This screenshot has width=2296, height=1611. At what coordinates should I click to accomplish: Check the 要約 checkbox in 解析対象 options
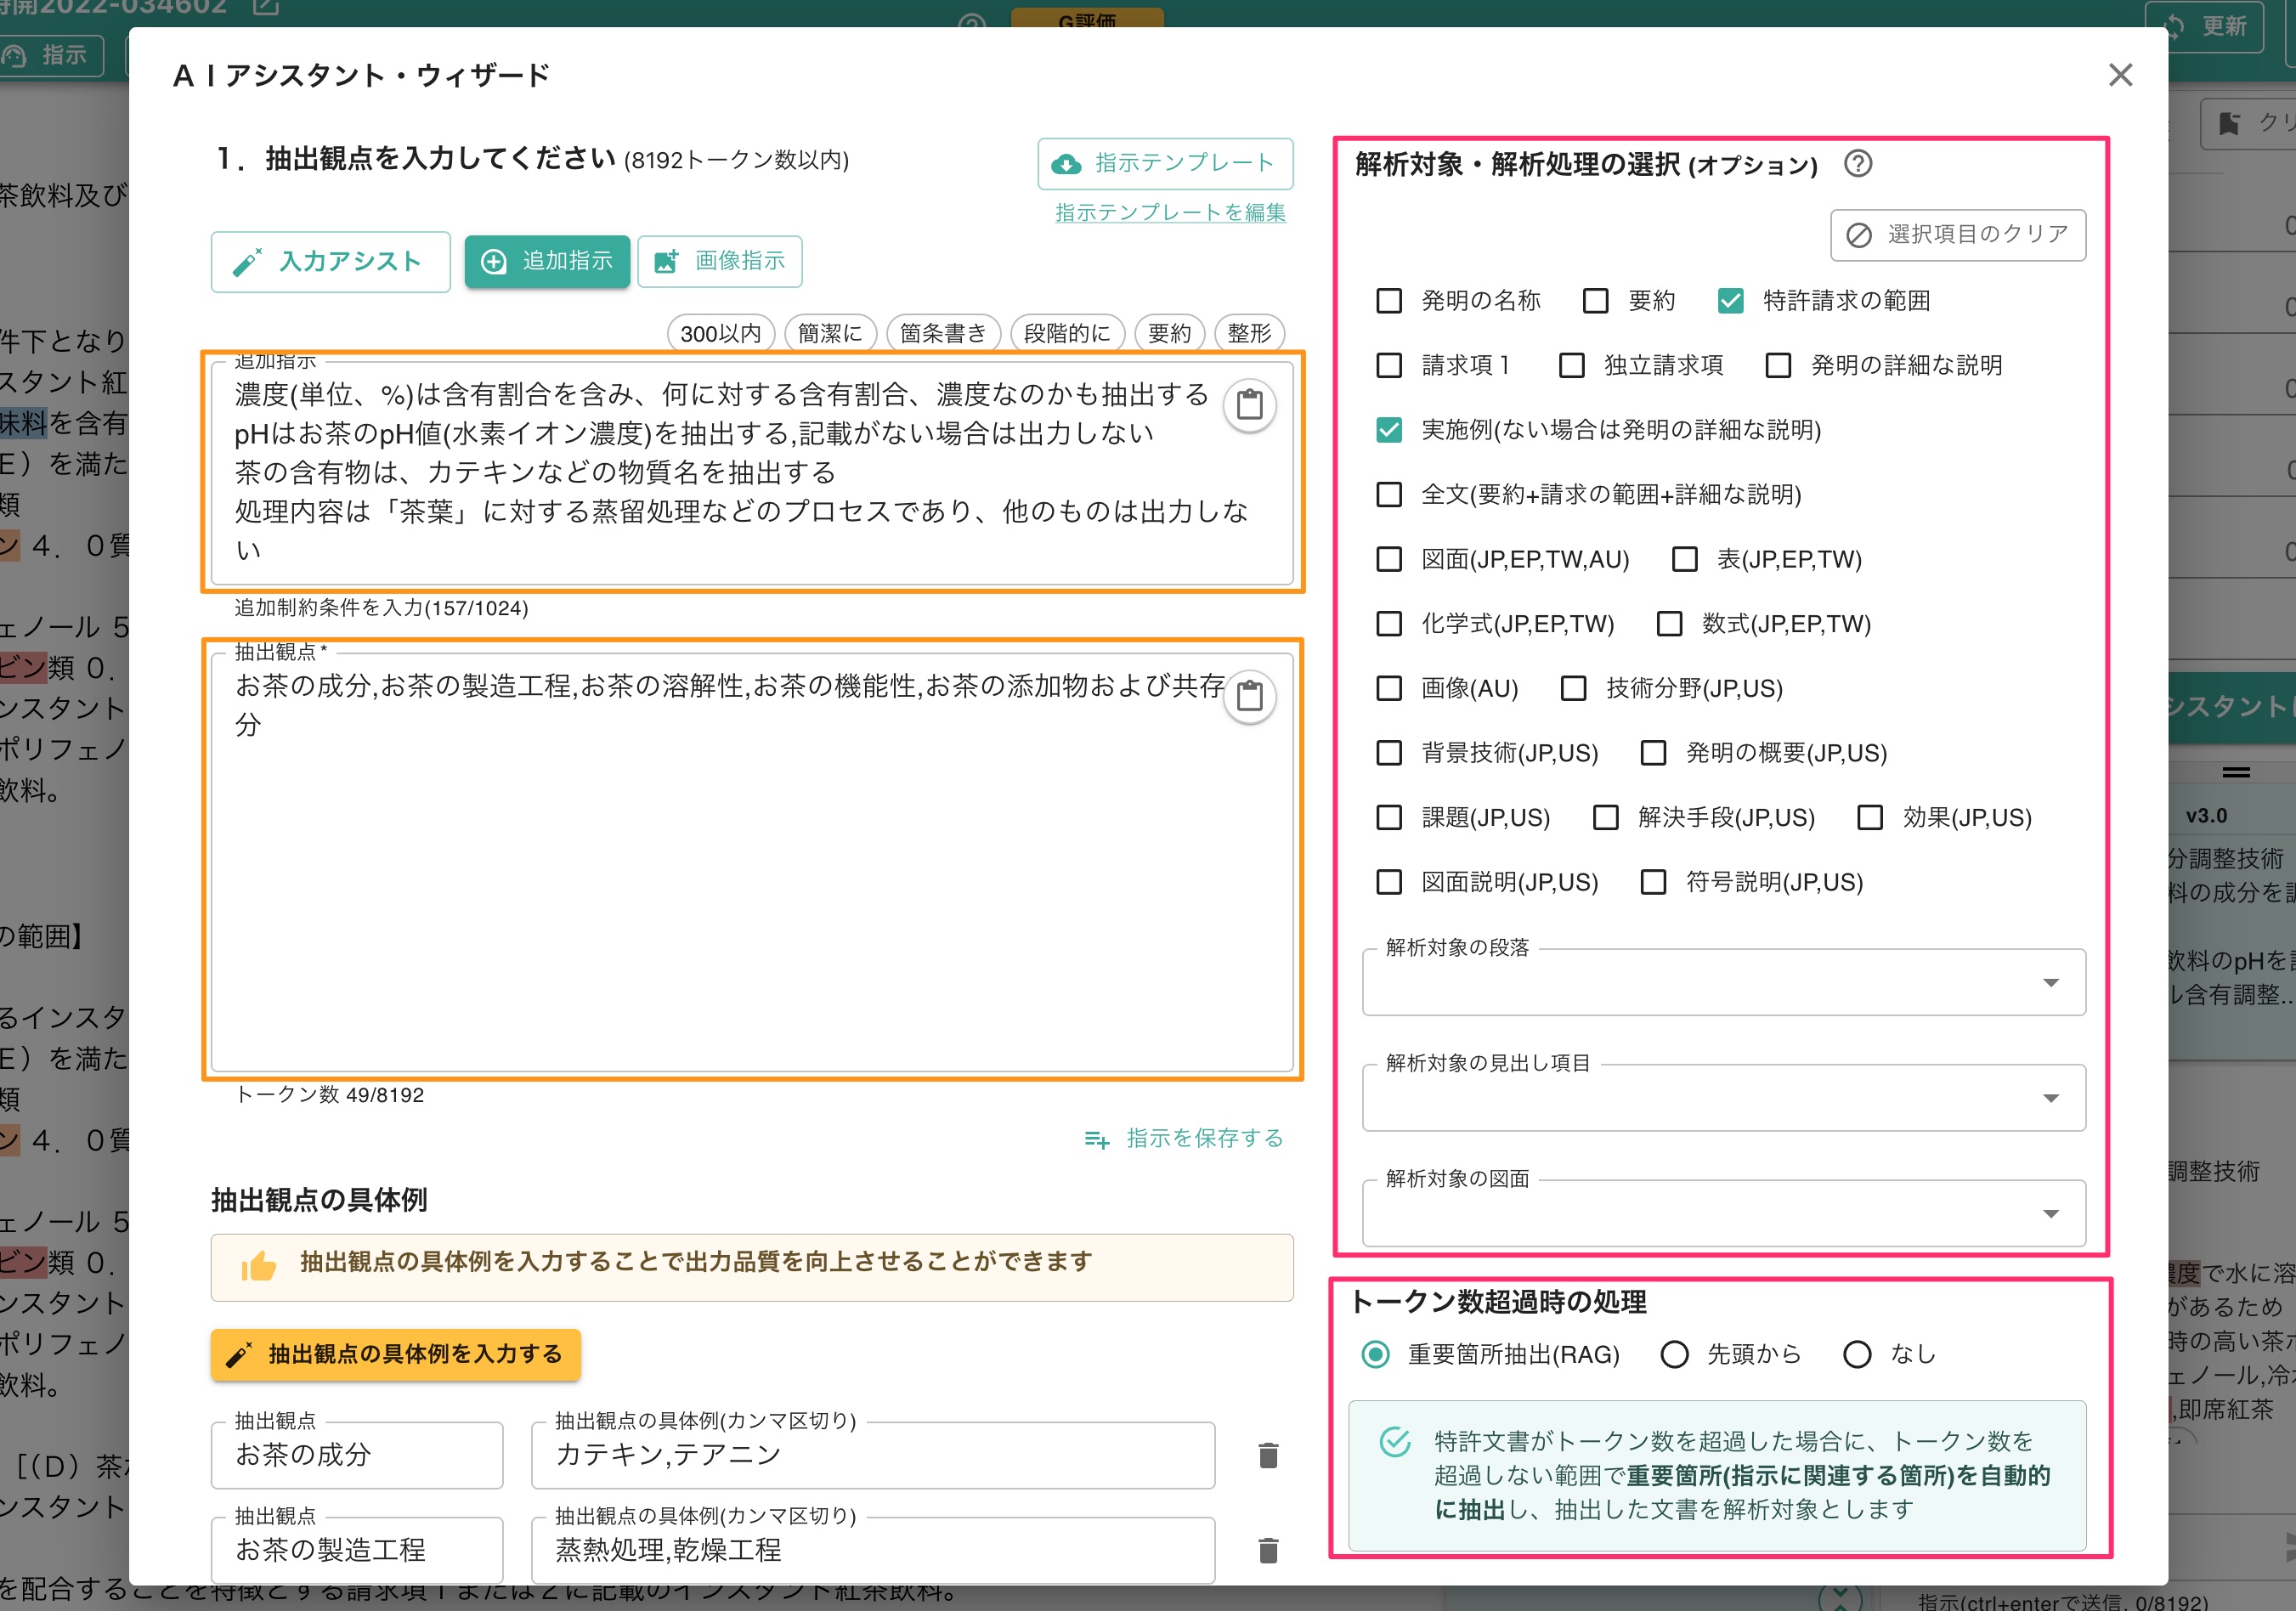click(1595, 301)
